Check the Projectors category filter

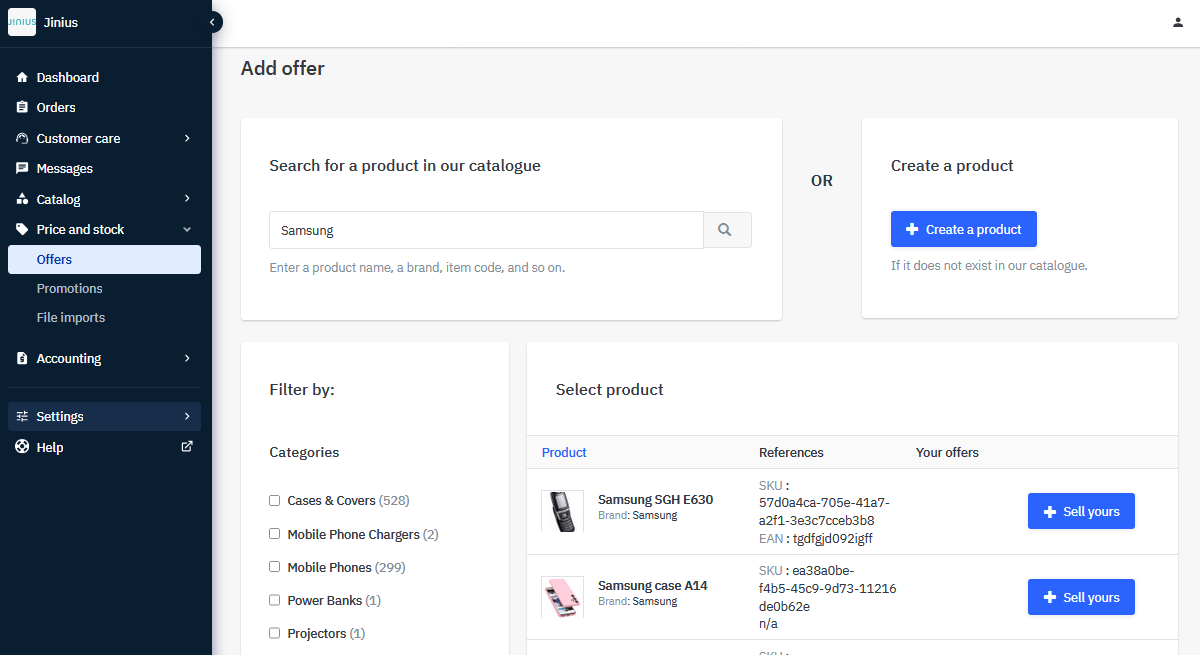pyautogui.click(x=274, y=632)
